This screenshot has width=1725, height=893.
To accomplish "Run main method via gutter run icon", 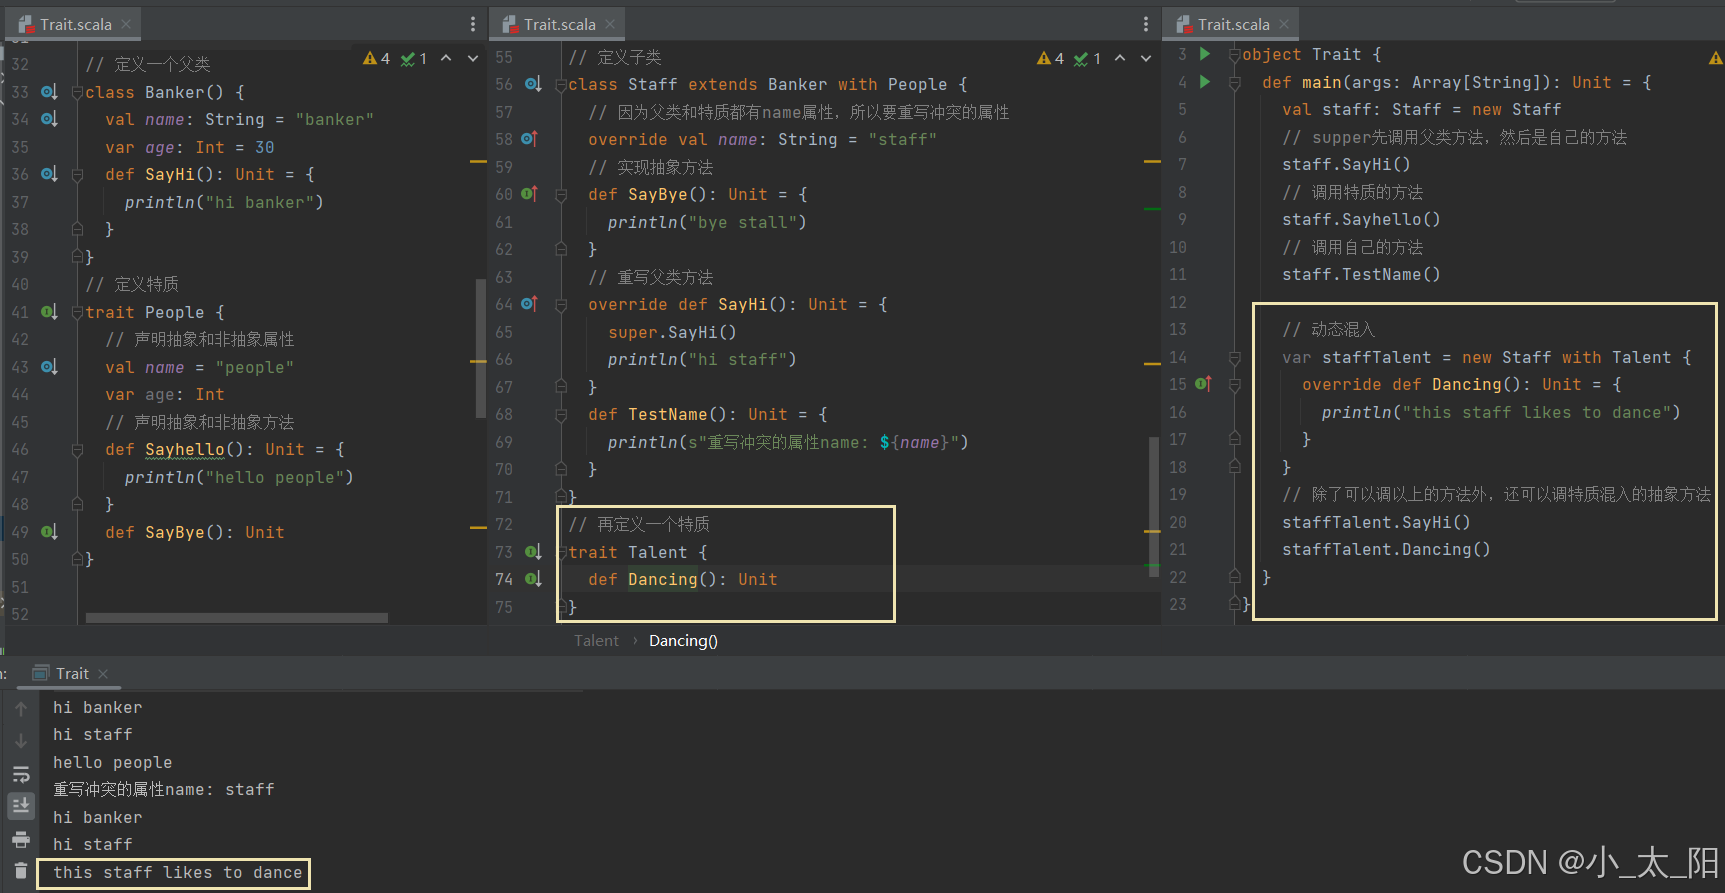I will click(x=1205, y=82).
